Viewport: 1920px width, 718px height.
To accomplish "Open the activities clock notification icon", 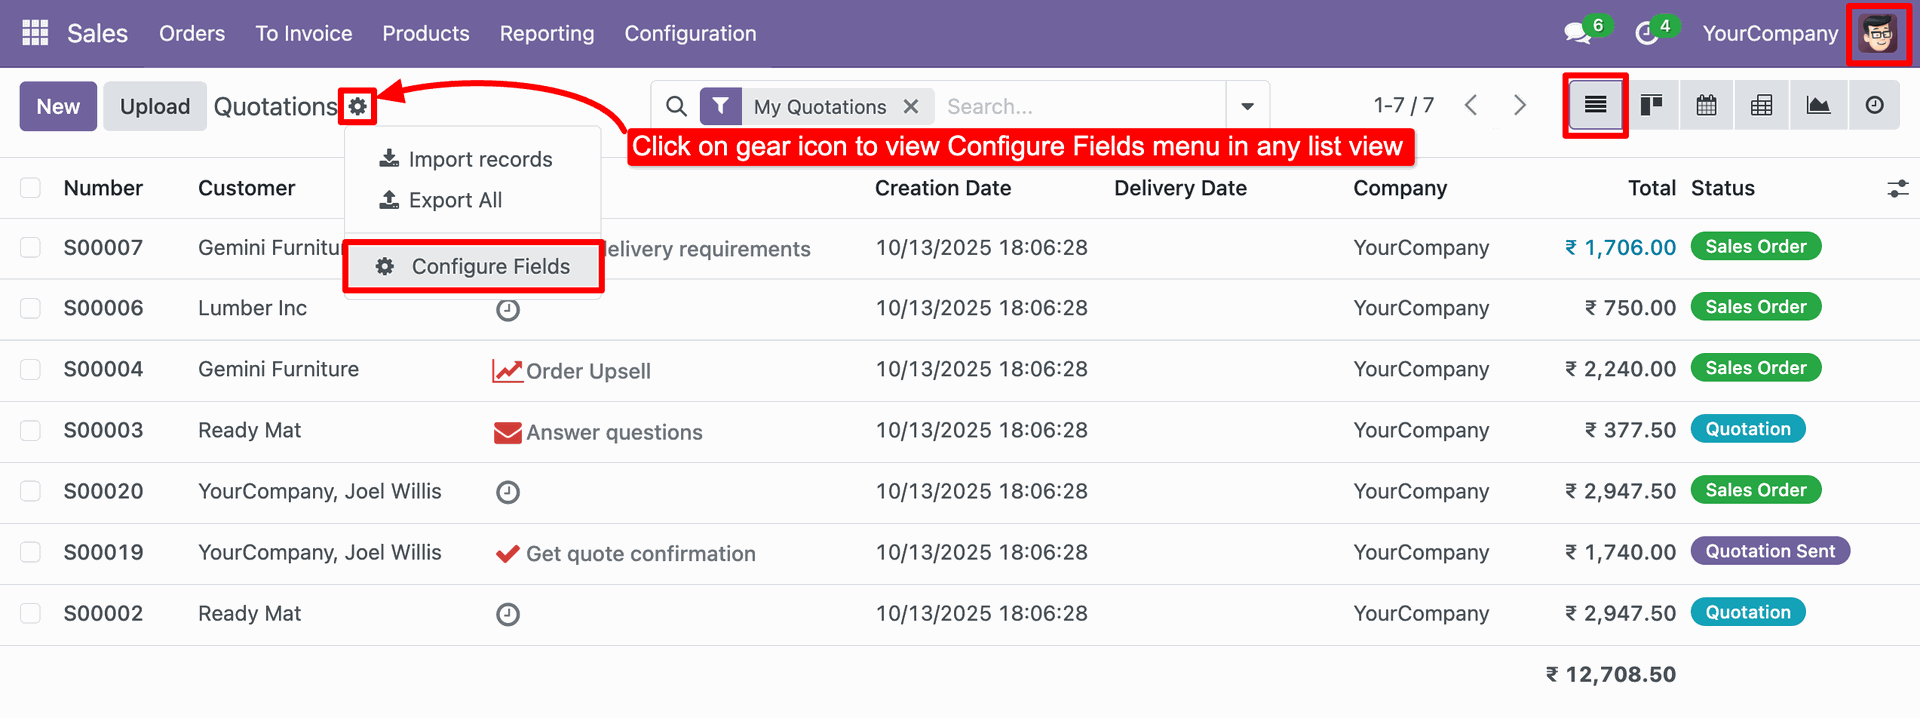I will click(1646, 33).
